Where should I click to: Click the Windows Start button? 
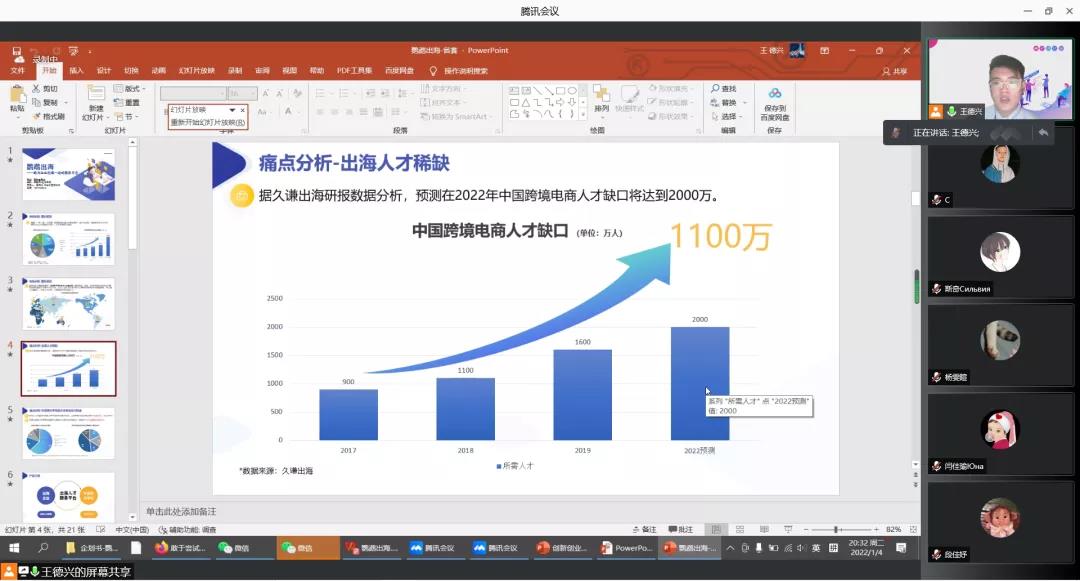(15, 548)
